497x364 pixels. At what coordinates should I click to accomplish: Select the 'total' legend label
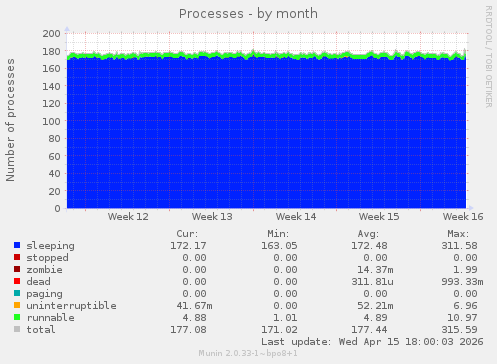[x=41, y=330]
